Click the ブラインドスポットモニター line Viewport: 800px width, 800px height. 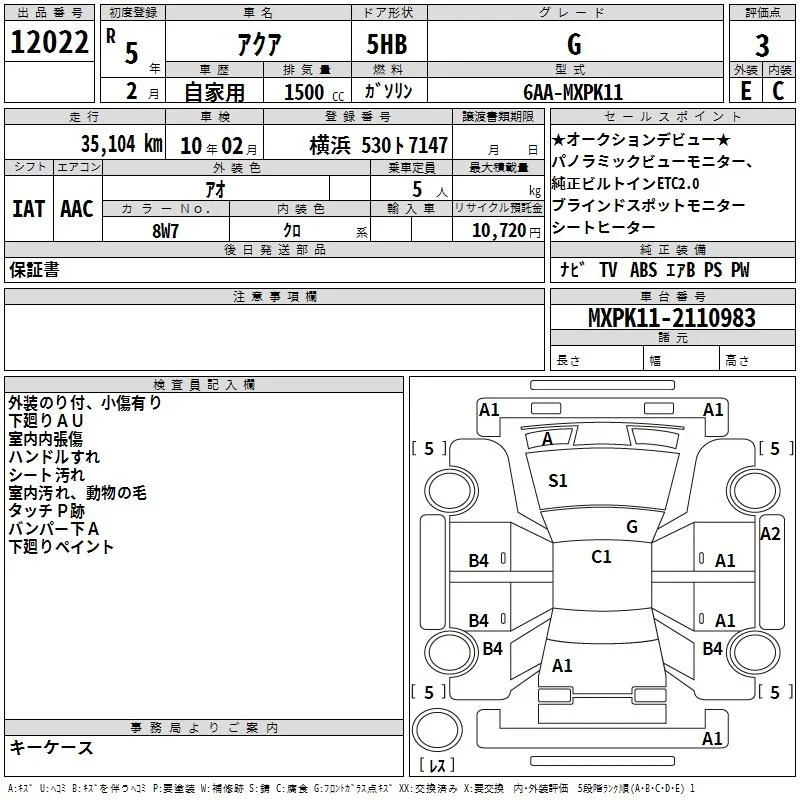[x=648, y=205]
